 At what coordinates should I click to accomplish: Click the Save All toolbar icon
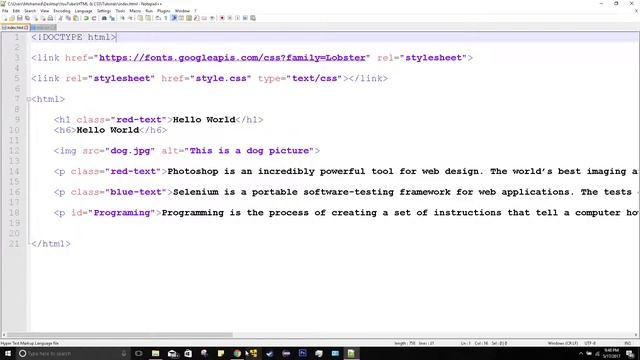coord(27,18)
